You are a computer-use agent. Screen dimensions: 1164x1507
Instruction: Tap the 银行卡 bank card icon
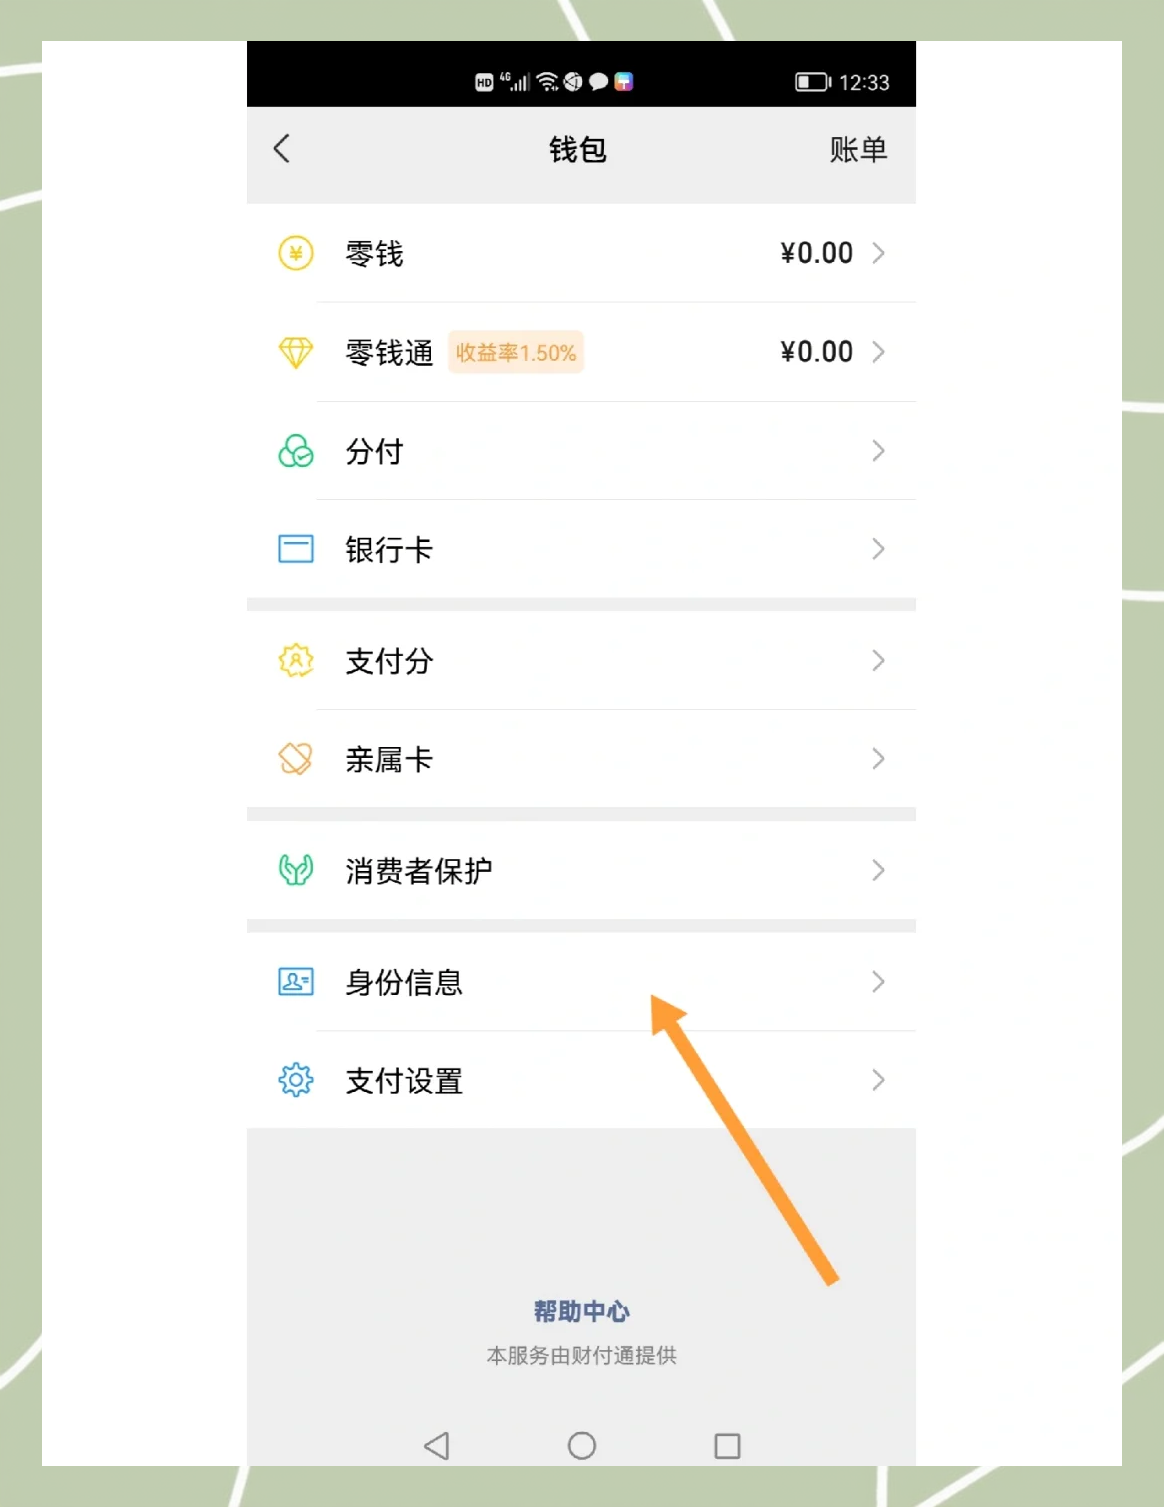[296, 549]
